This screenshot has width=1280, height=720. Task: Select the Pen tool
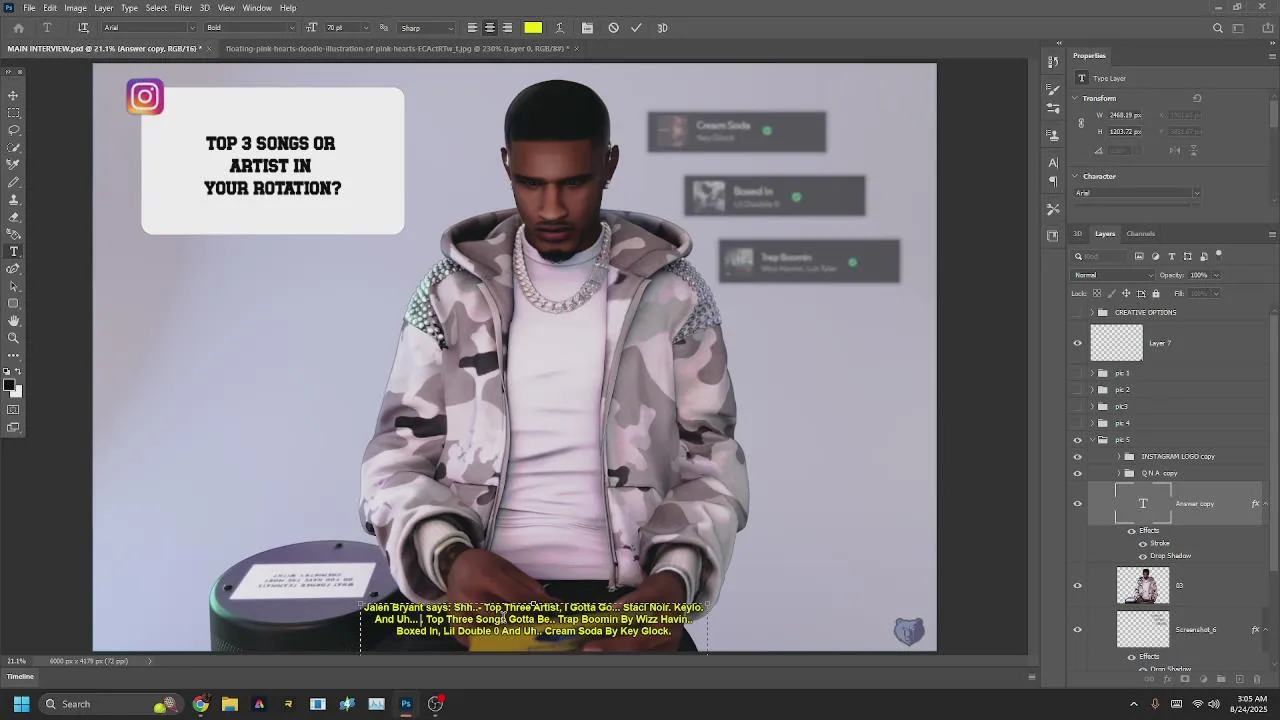pyautogui.click(x=13, y=269)
